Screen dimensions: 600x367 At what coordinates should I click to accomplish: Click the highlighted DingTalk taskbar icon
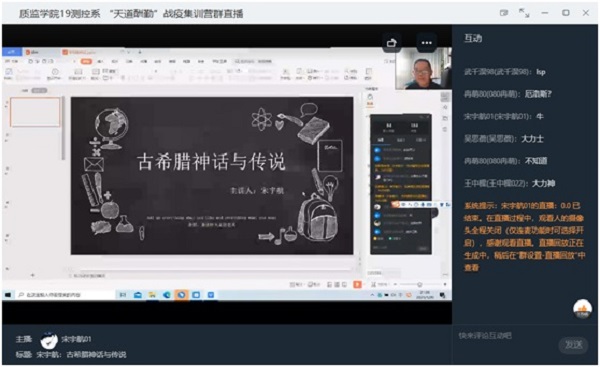181,295
